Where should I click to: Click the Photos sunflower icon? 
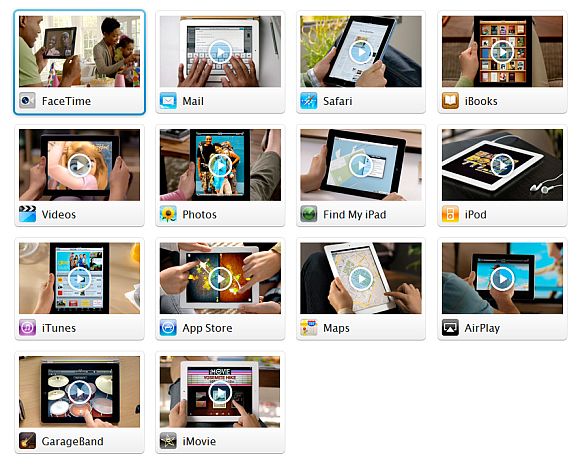click(168, 214)
